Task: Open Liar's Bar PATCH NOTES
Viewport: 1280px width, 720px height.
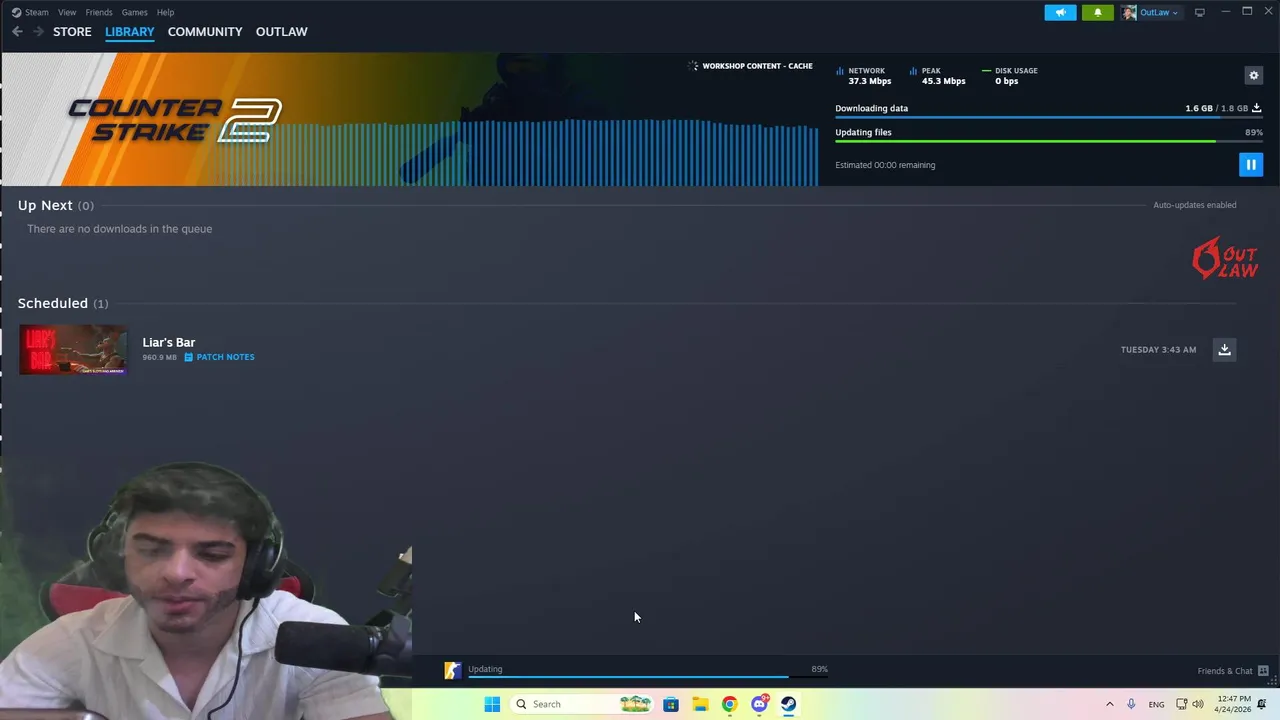Action: tap(225, 357)
